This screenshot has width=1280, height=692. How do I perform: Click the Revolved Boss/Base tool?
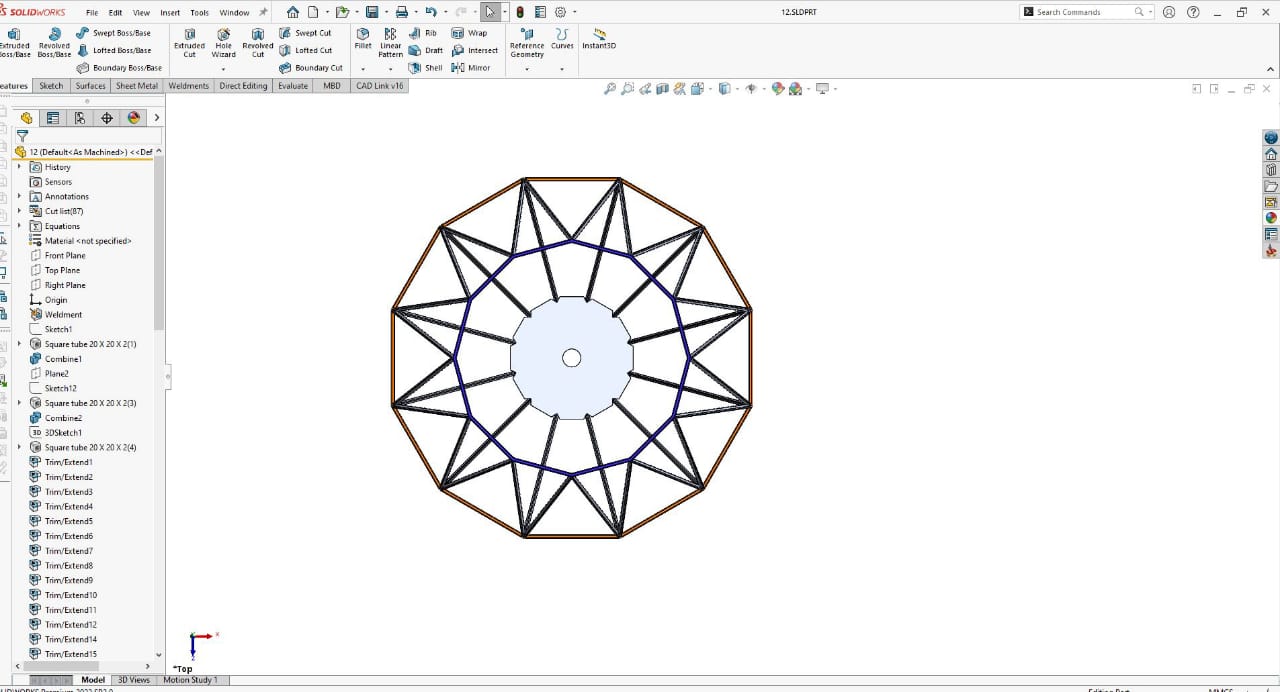pyautogui.click(x=54, y=44)
